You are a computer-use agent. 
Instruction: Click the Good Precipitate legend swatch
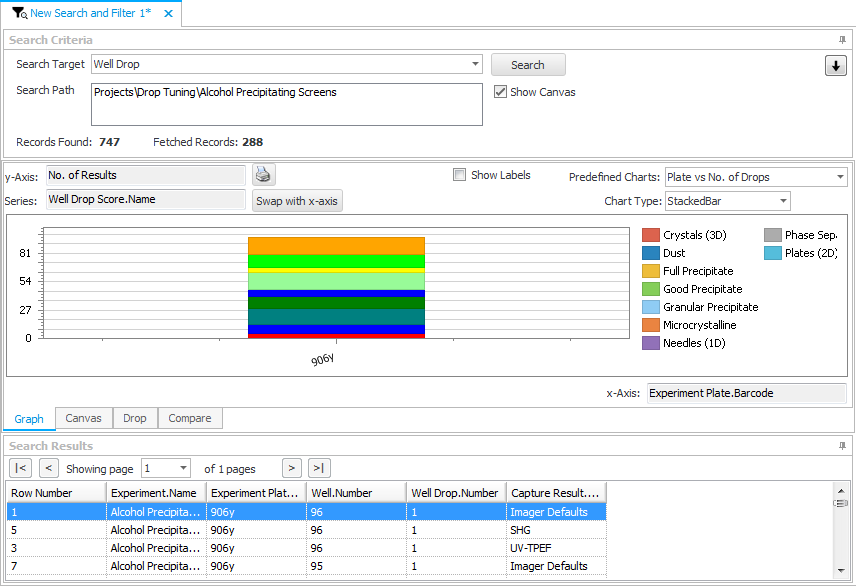pos(651,289)
